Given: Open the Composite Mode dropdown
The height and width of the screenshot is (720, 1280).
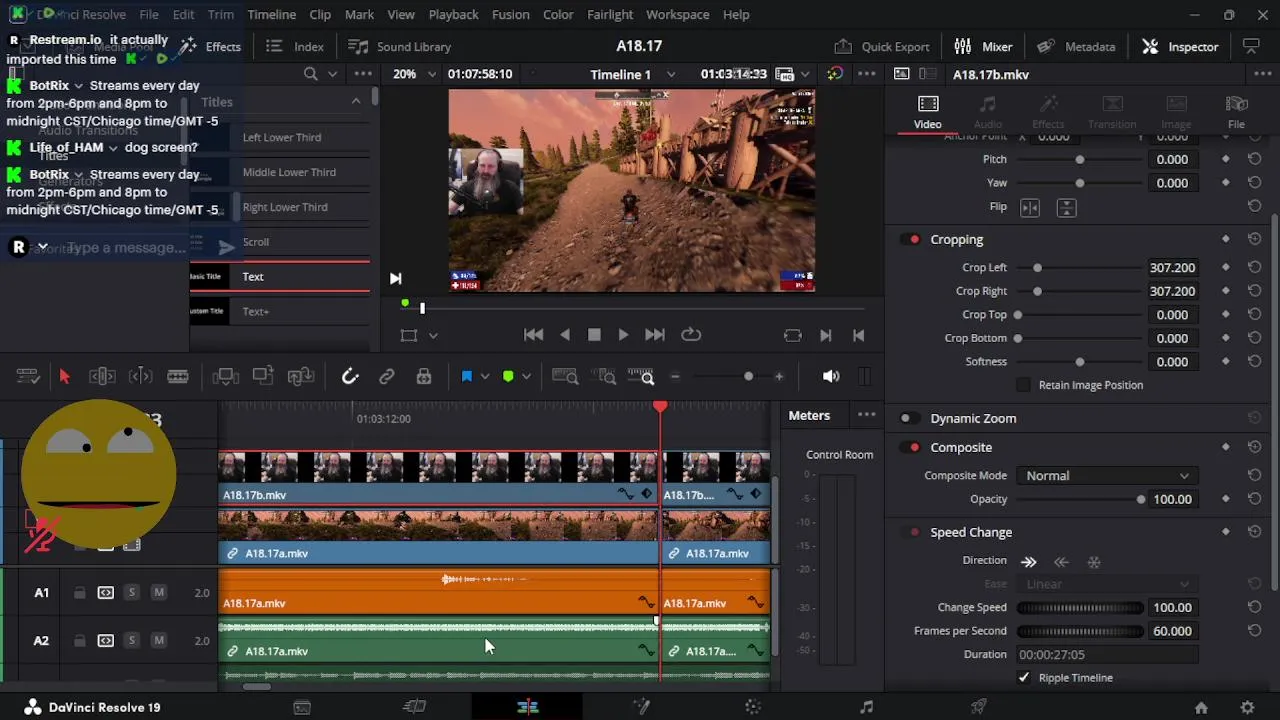Looking at the screenshot, I should [1106, 476].
